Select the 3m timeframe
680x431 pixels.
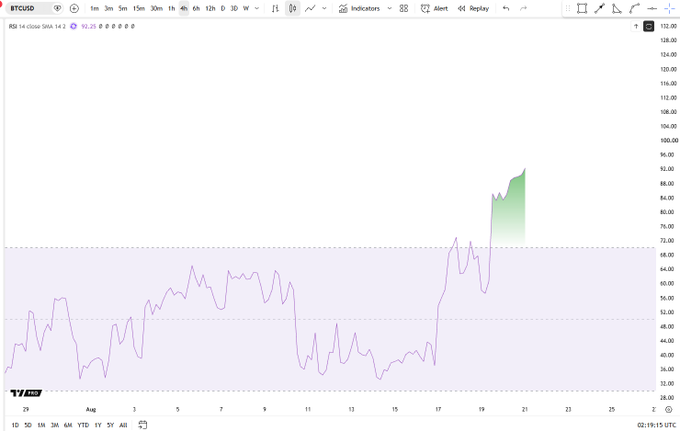coord(108,8)
